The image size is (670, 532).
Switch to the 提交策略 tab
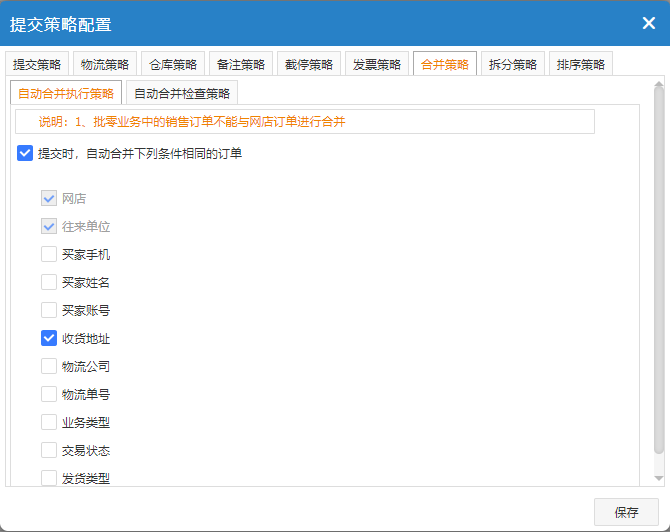(37, 64)
